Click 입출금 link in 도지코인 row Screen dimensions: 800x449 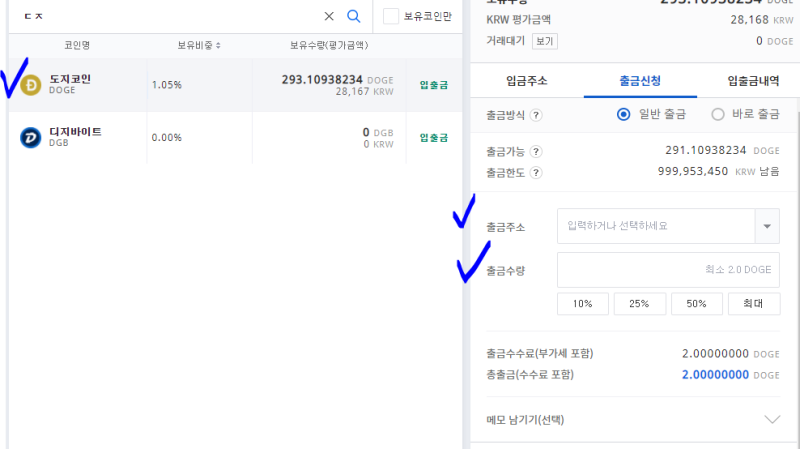point(434,85)
